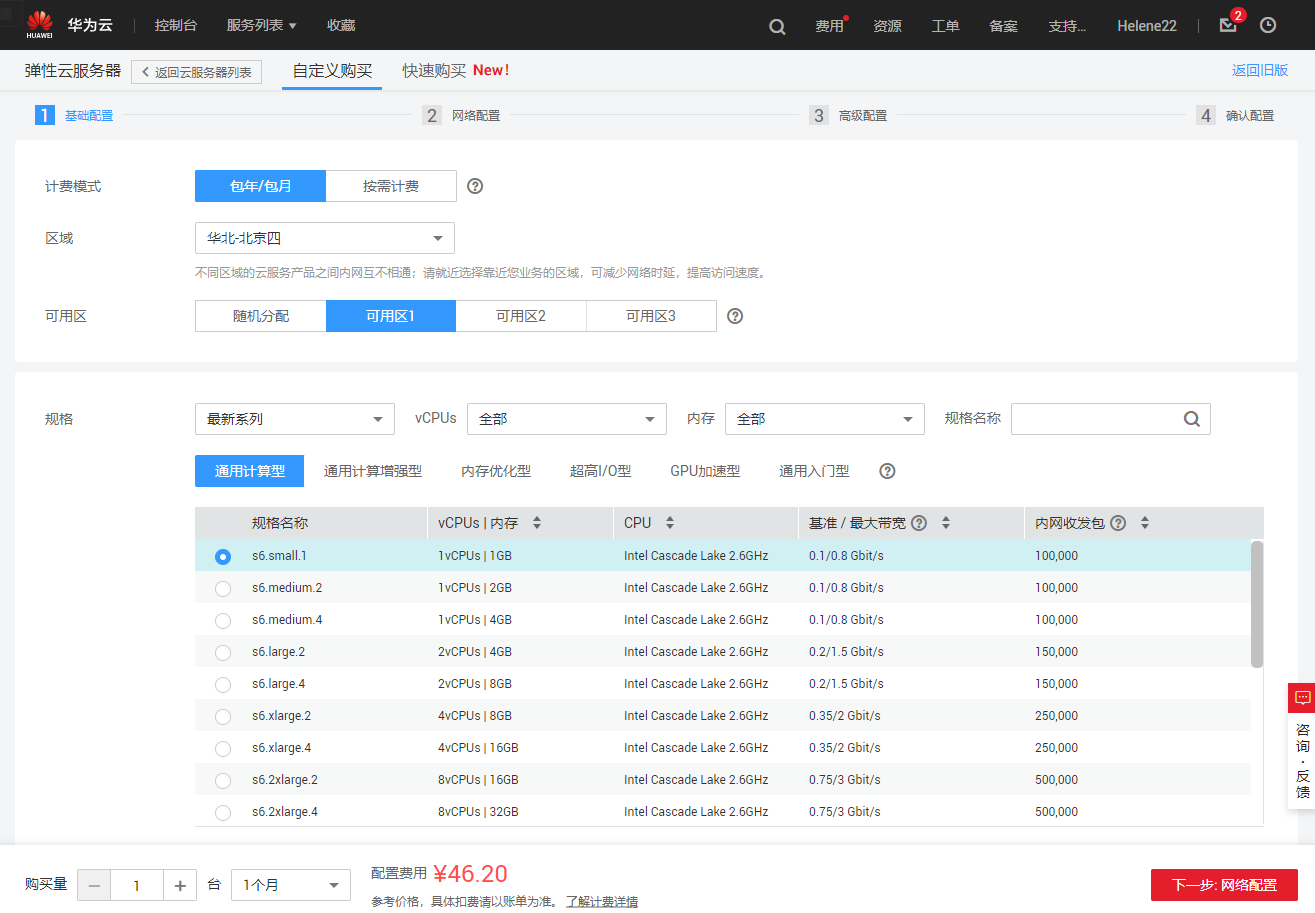Click help icon beside 基准 / 最大带宽 header

click(919, 523)
